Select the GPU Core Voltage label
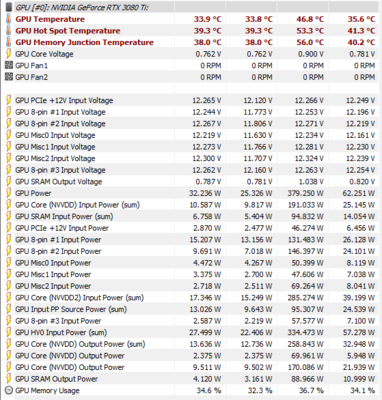 (44, 54)
